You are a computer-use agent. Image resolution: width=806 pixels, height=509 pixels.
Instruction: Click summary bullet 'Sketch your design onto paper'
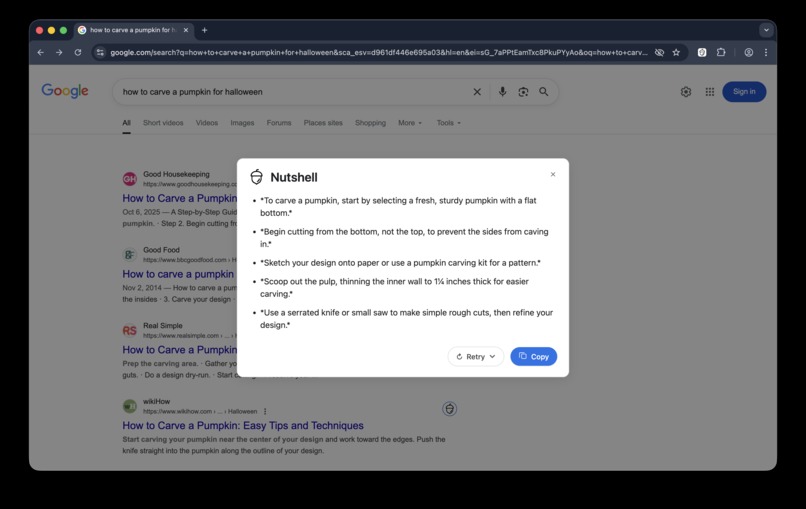pos(400,263)
